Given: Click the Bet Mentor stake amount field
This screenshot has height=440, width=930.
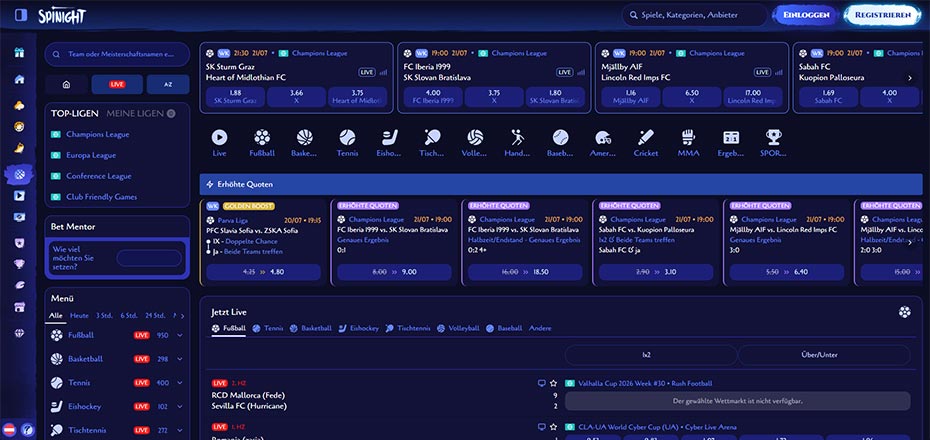Looking at the screenshot, I should pyautogui.click(x=149, y=258).
